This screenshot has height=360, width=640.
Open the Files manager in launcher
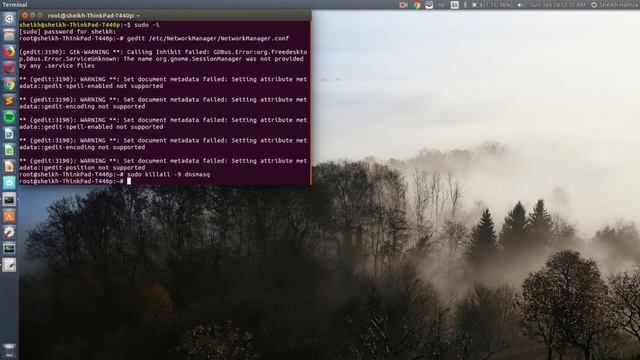click(9, 35)
